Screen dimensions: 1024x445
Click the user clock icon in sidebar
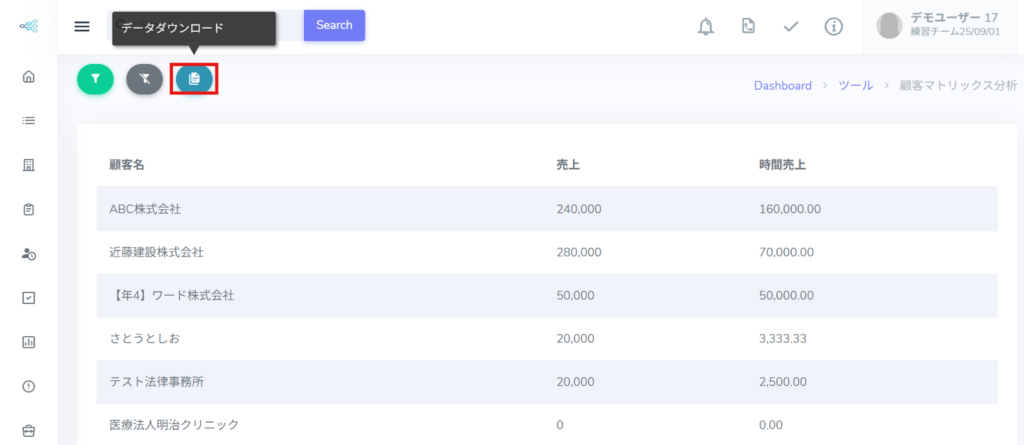pos(28,254)
